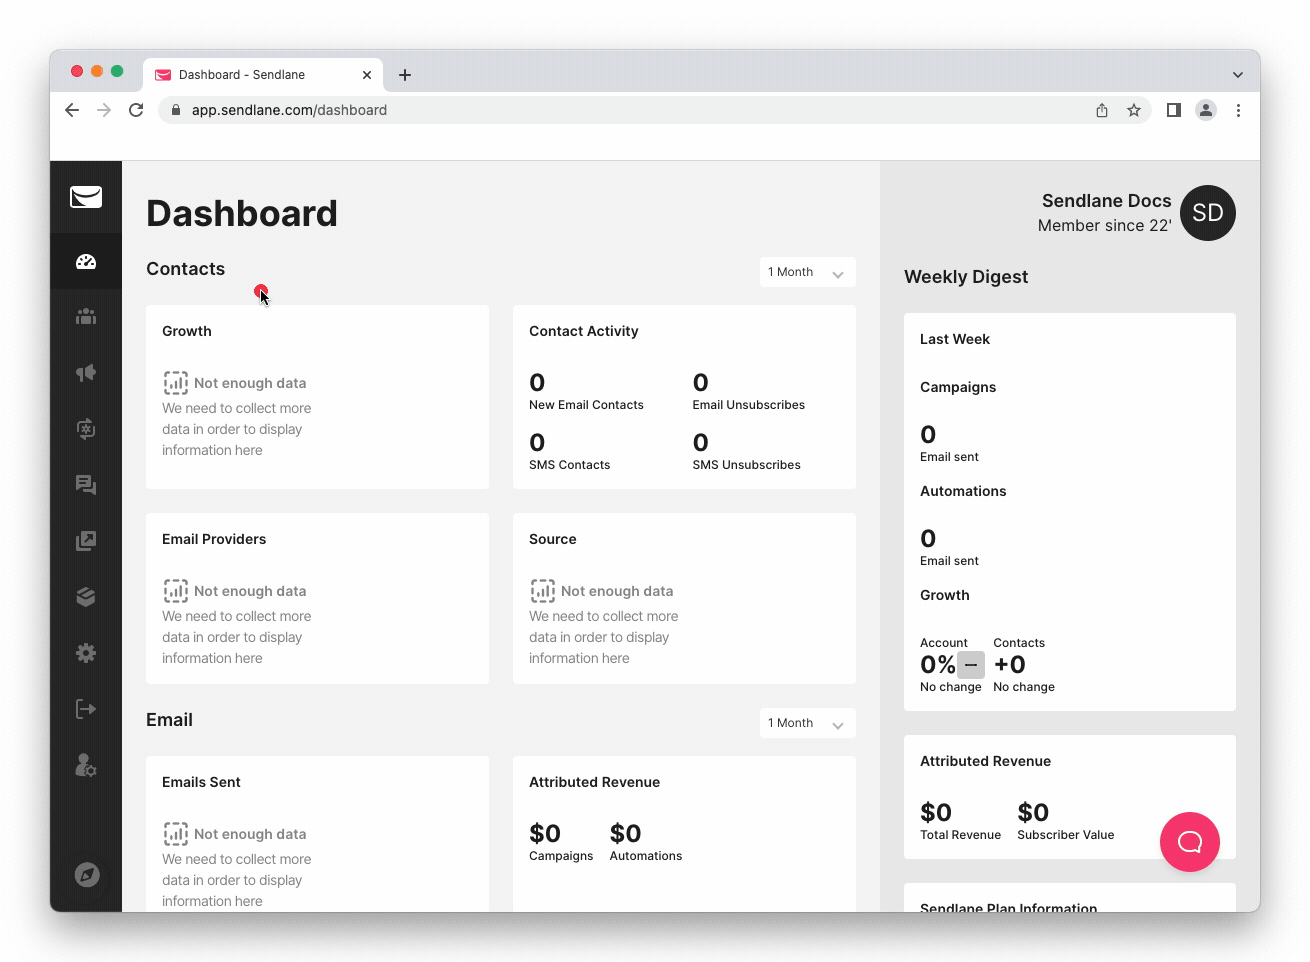Open a new browser tab
The width and height of the screenshot is (1310, 962).
click(405, 75)
